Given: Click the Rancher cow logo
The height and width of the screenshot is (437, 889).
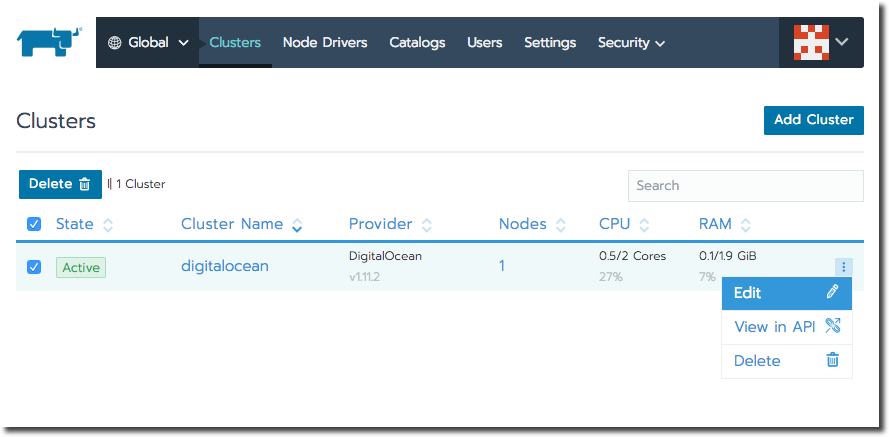Looking at the screenshot, I should click(49, 42).
